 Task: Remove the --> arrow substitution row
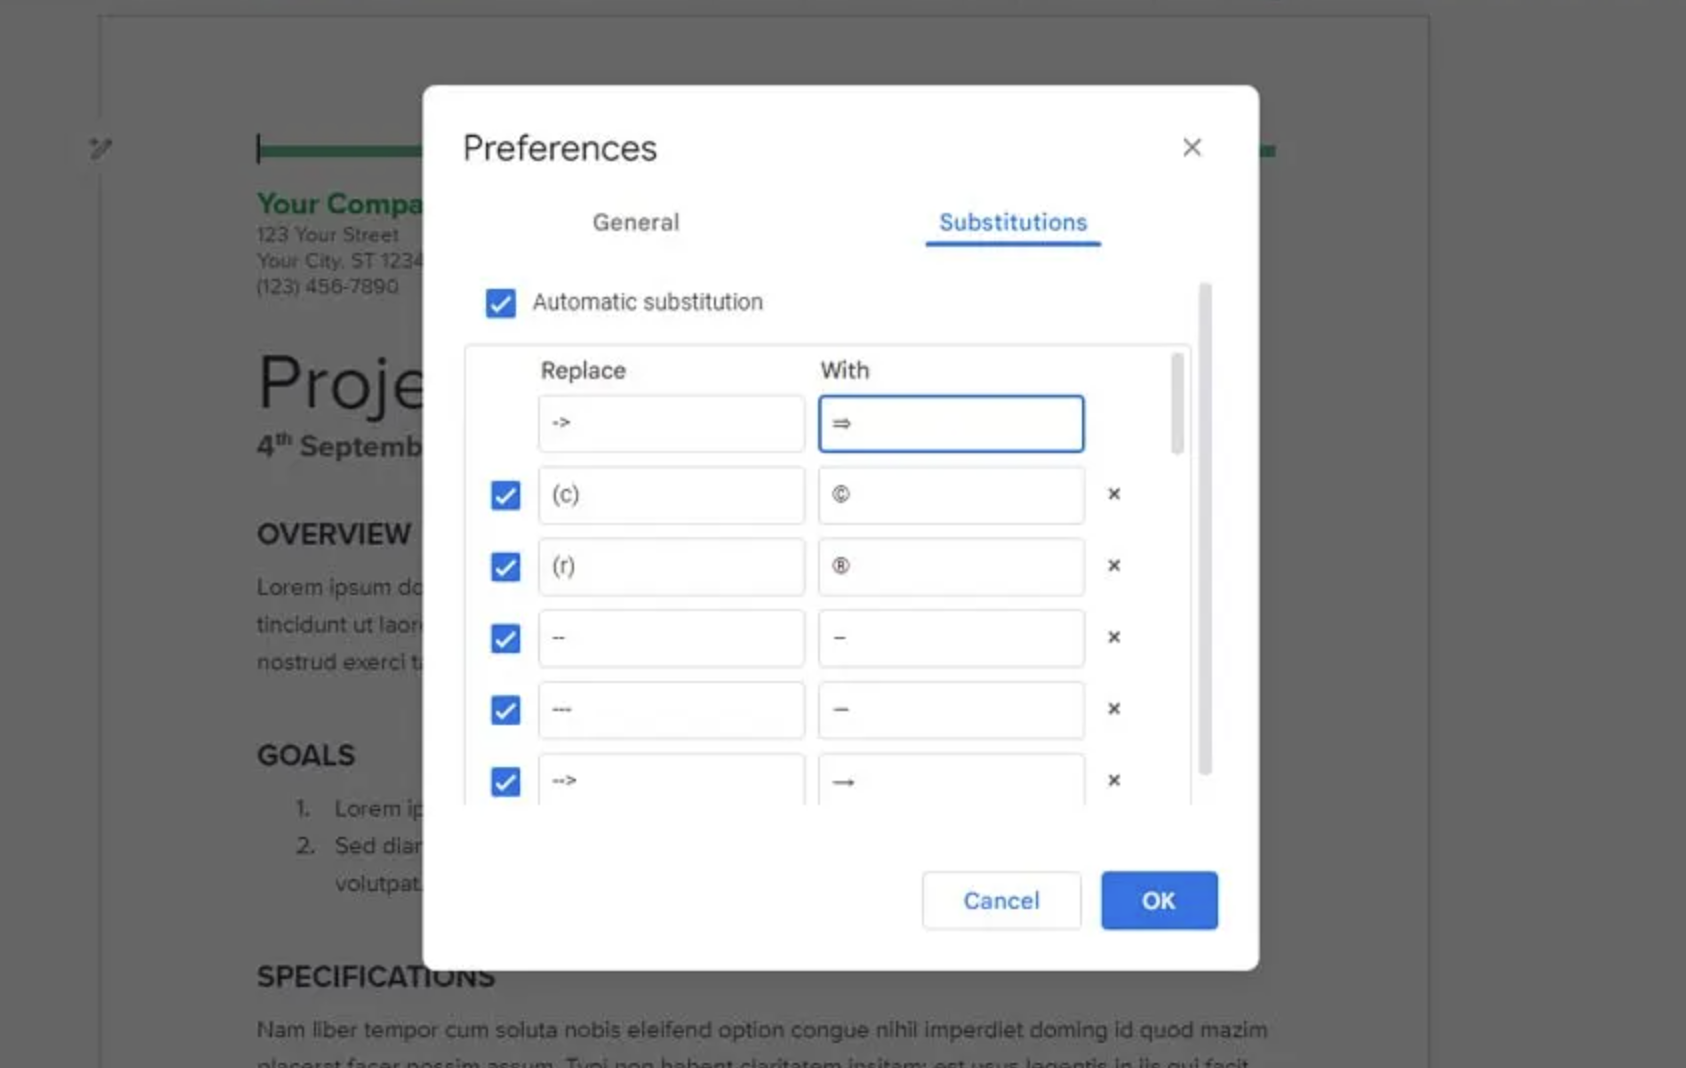tap(1114, 780)
